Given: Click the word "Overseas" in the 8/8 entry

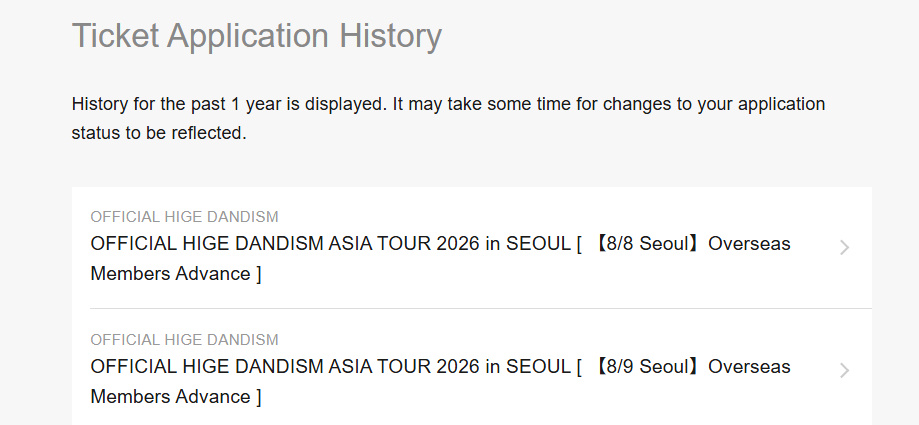Looking at the screenshot, I should [x=749, y=244].
